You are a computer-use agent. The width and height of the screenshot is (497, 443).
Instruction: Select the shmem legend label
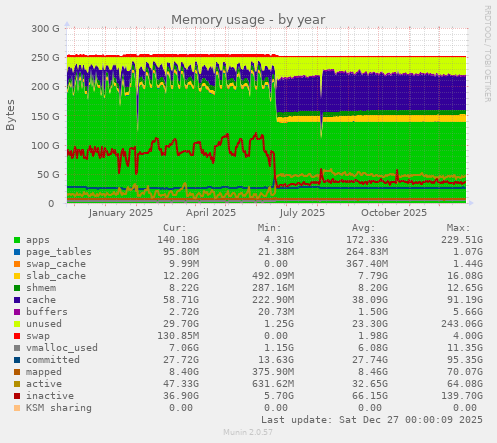point(41,288)
